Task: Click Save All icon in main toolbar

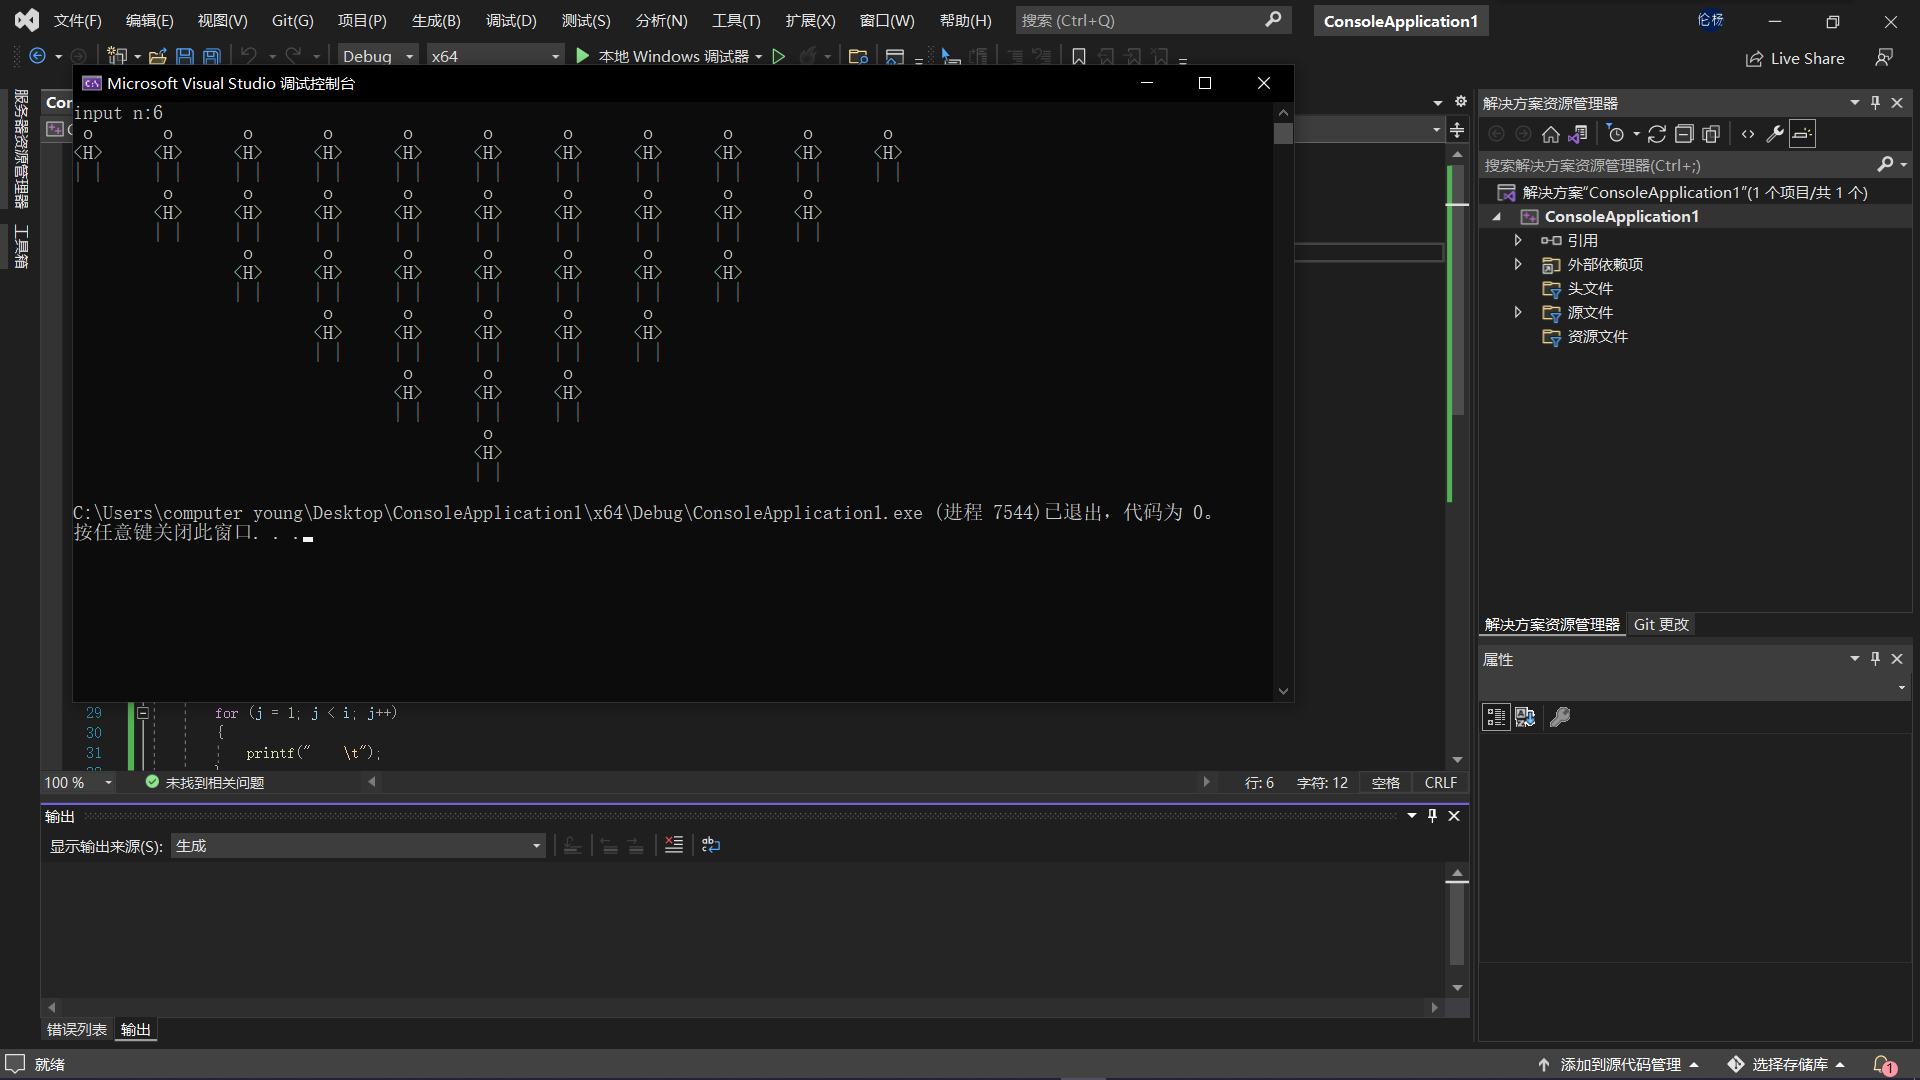Action: [211, 57]
